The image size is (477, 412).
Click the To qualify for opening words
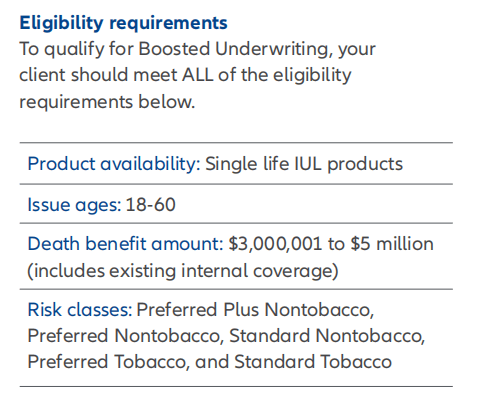tap(77, 49)
